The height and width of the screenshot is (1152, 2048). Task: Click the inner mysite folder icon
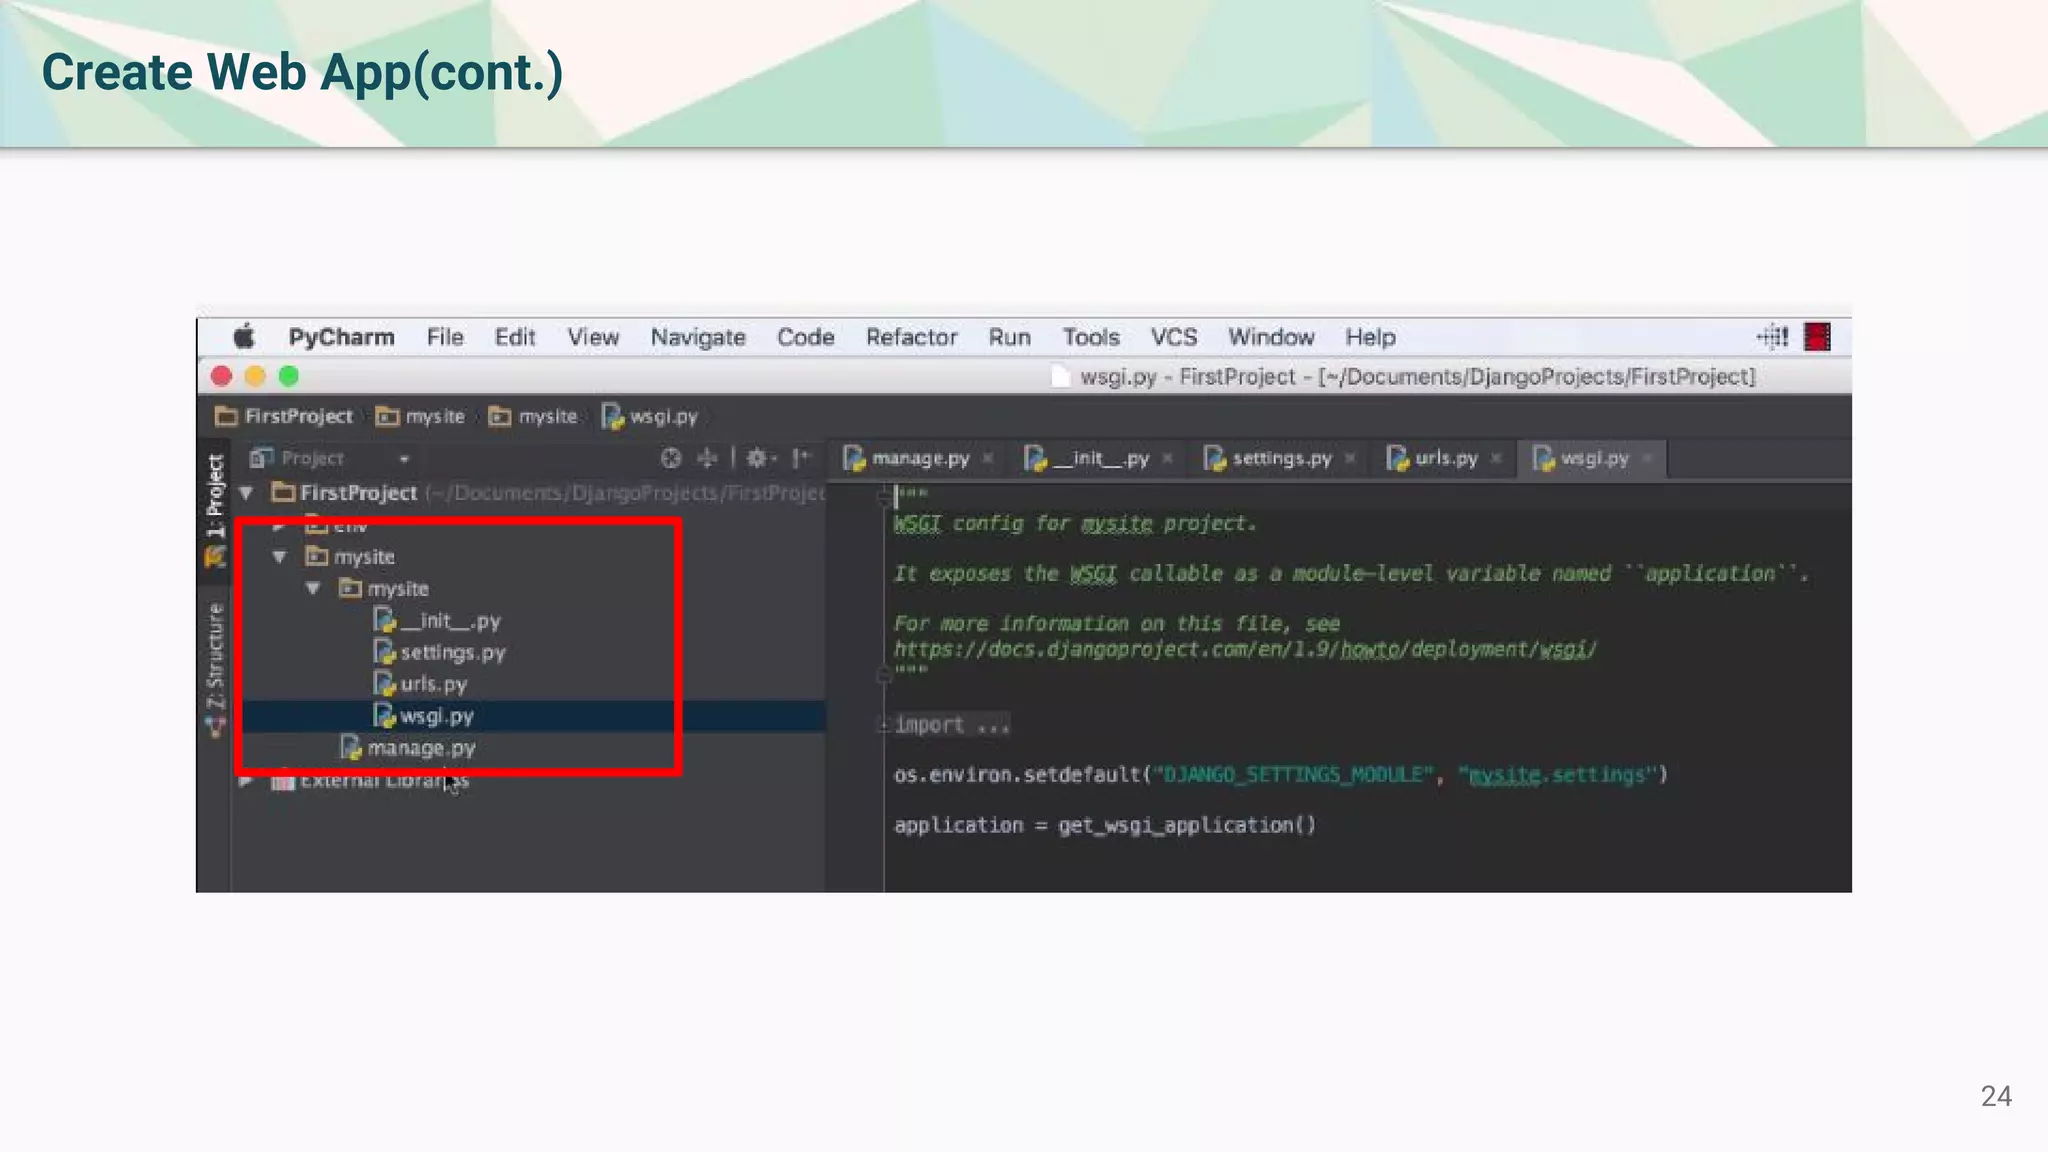tap(350, 588)
